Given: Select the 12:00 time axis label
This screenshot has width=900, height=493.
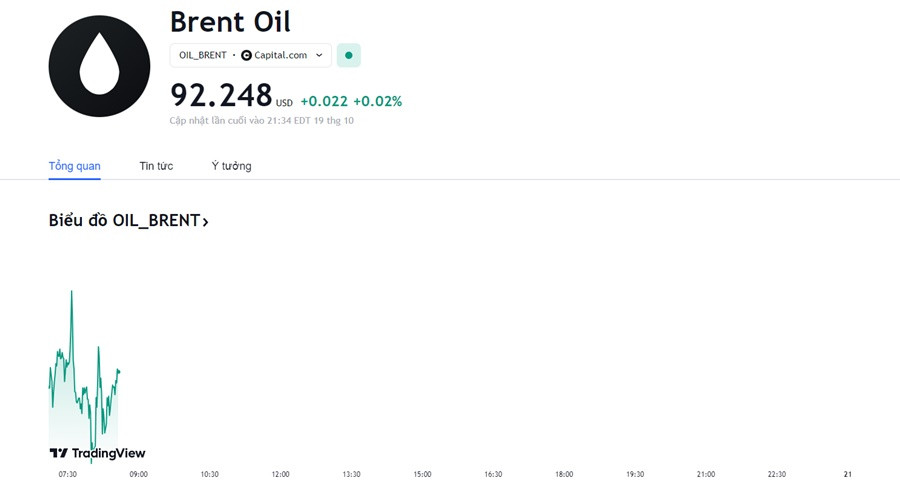Looking at the screenshot, I should click(x=281, y=474).
